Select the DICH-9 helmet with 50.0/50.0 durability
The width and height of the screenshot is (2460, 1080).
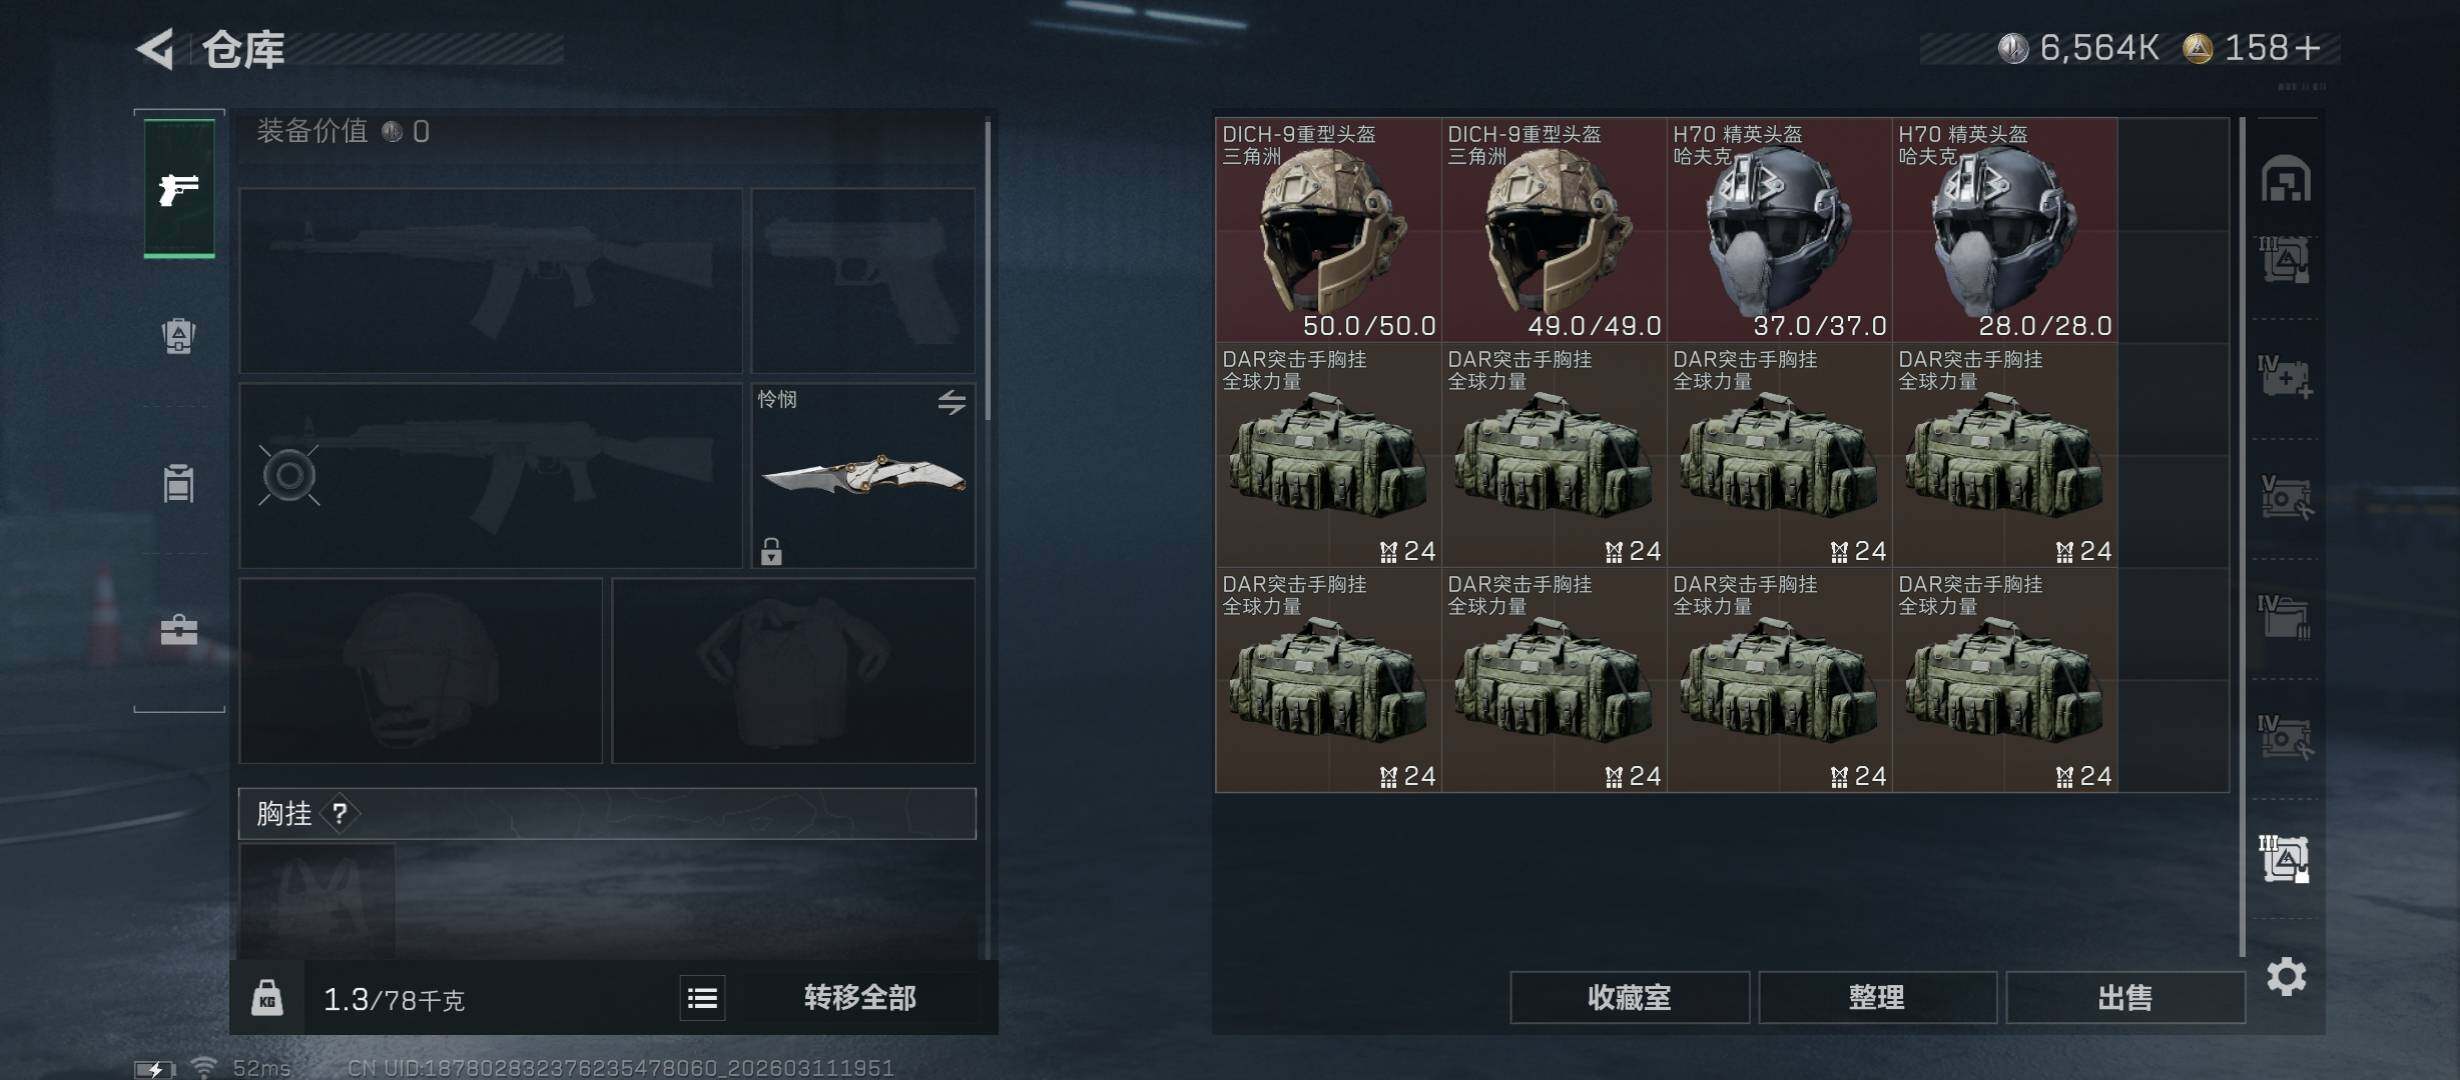tap(1328, 230)
